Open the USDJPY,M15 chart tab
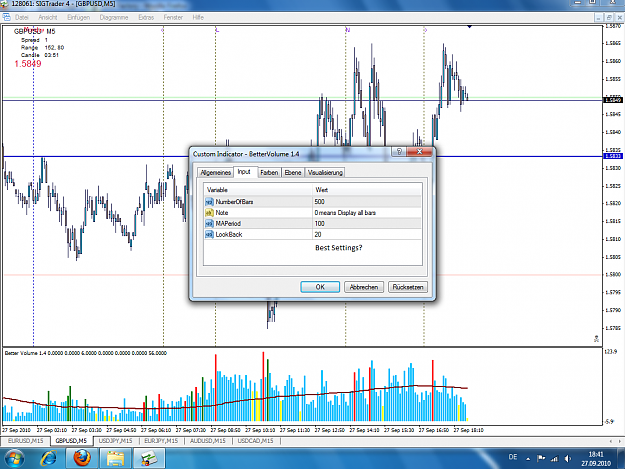 [115, 441]
